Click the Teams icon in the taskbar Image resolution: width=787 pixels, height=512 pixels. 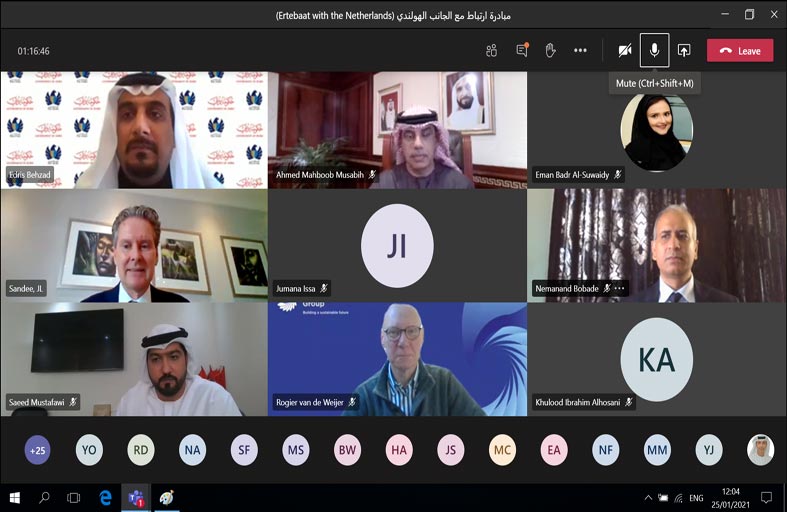135,497
